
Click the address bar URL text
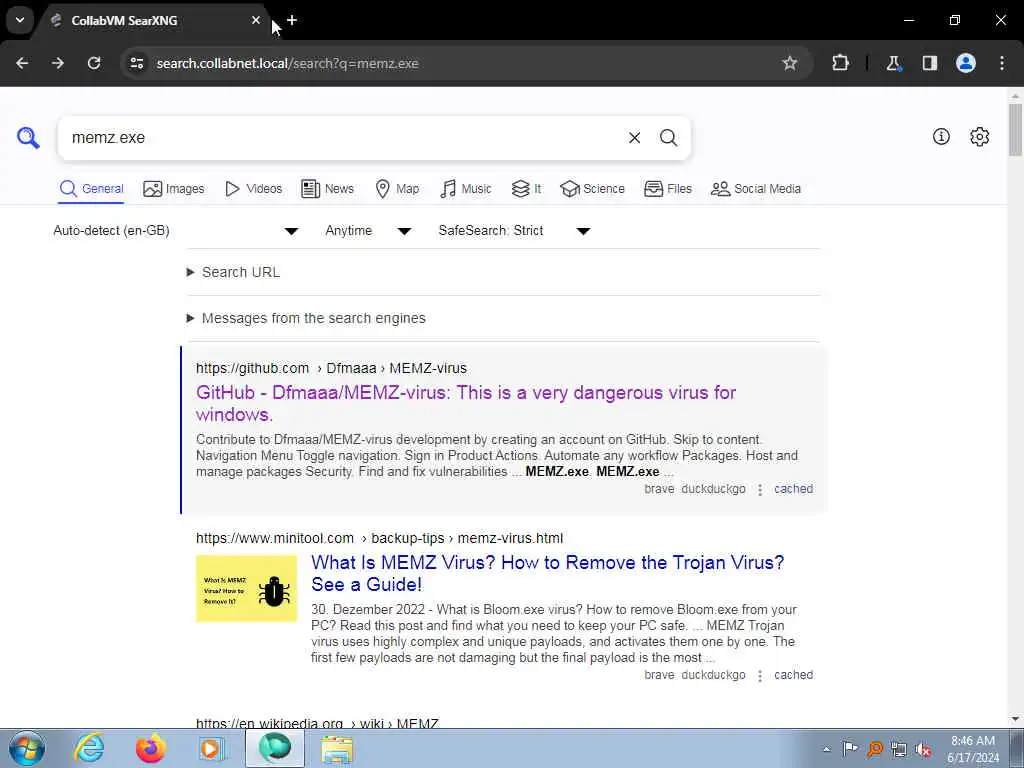tap(287, 63)
